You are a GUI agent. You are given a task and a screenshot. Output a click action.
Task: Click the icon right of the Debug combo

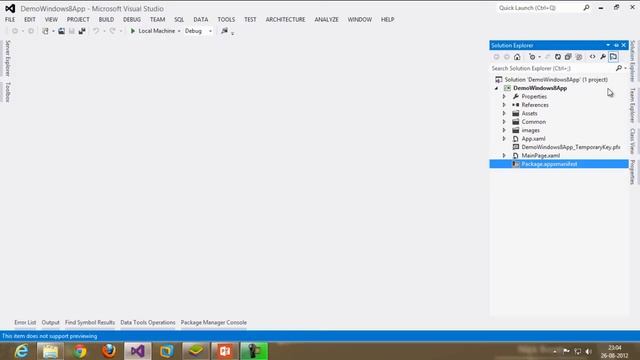(224, 31)
